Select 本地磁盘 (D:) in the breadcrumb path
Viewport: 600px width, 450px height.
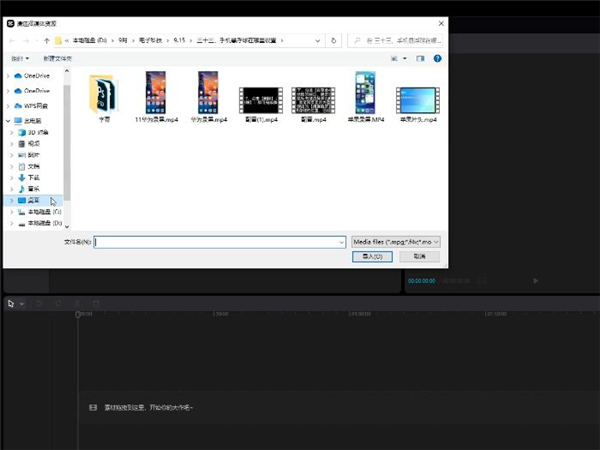click(x=90, y=40)
